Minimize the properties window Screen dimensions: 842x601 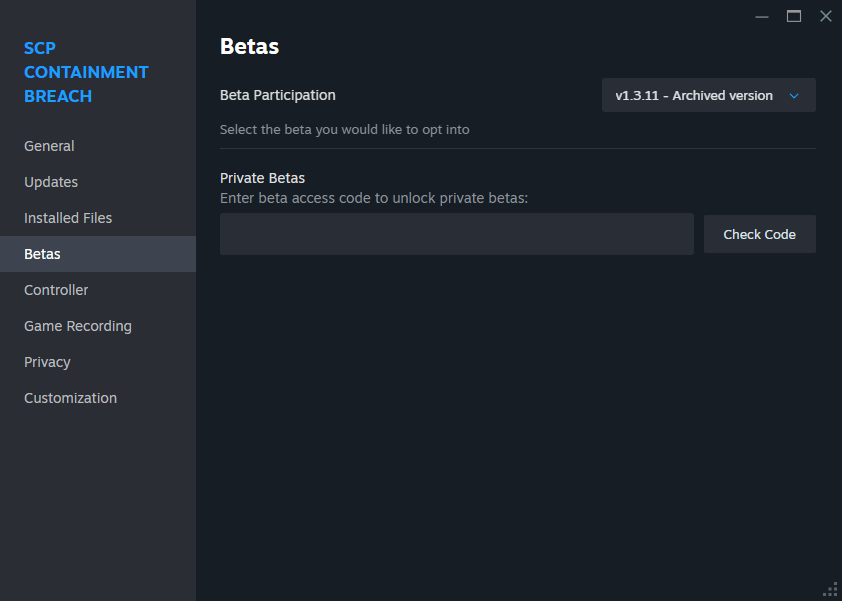(x=762, y=16)
